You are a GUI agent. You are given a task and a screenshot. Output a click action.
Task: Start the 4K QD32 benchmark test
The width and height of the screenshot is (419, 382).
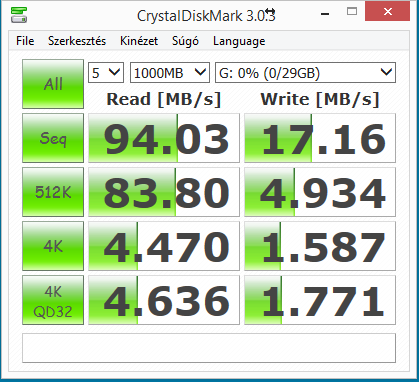53,300
